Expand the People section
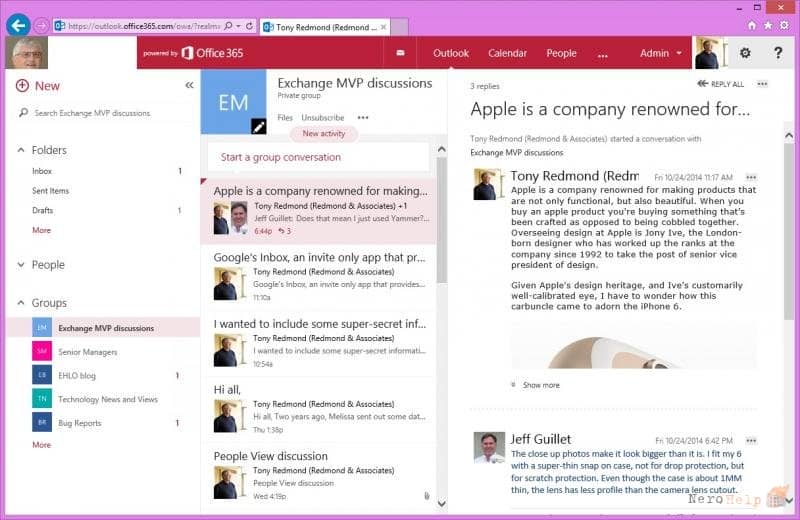This screenshot has height=520, width=800. point(21,264)
